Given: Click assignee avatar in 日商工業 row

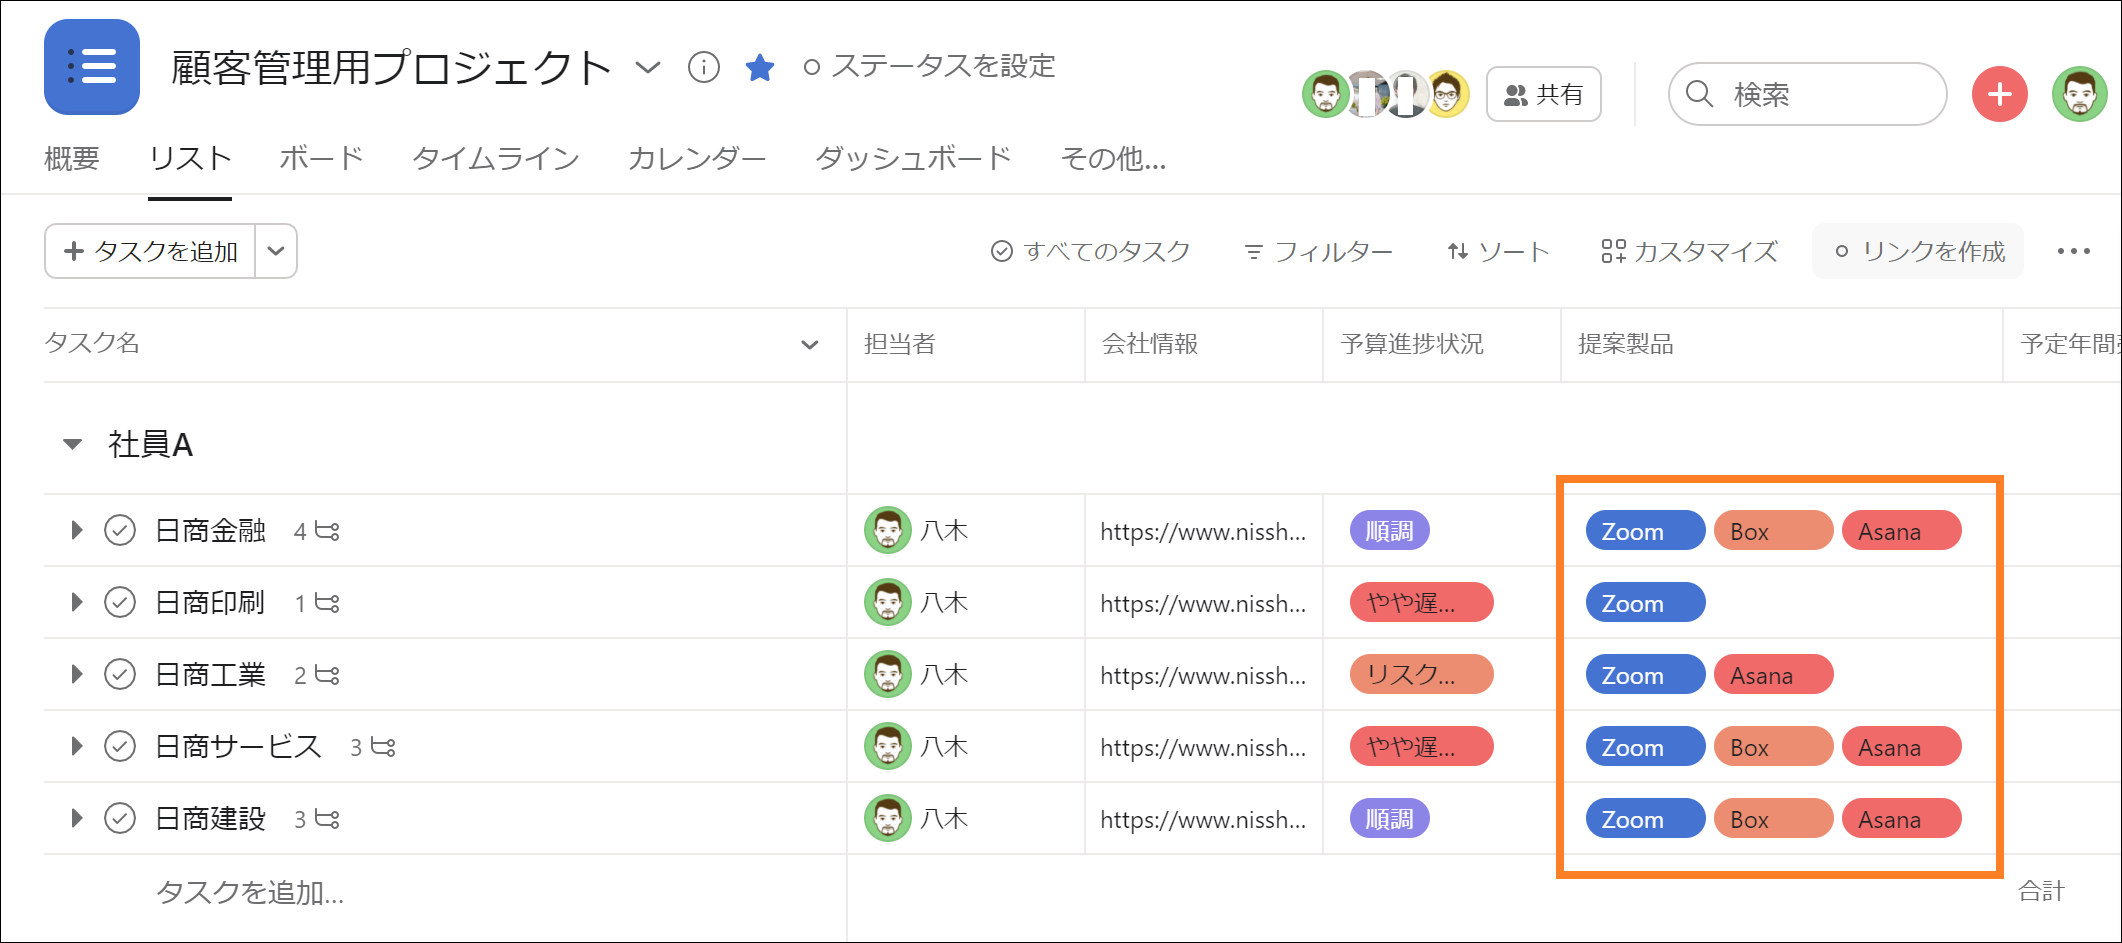Looking at the screenshot, I should click(x=888, y=674).
